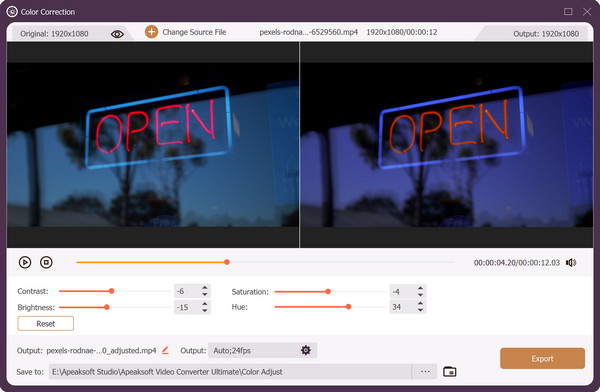600x392 pixels.
Task: Toggle original preview eye icon
Action: pos(117,34)
